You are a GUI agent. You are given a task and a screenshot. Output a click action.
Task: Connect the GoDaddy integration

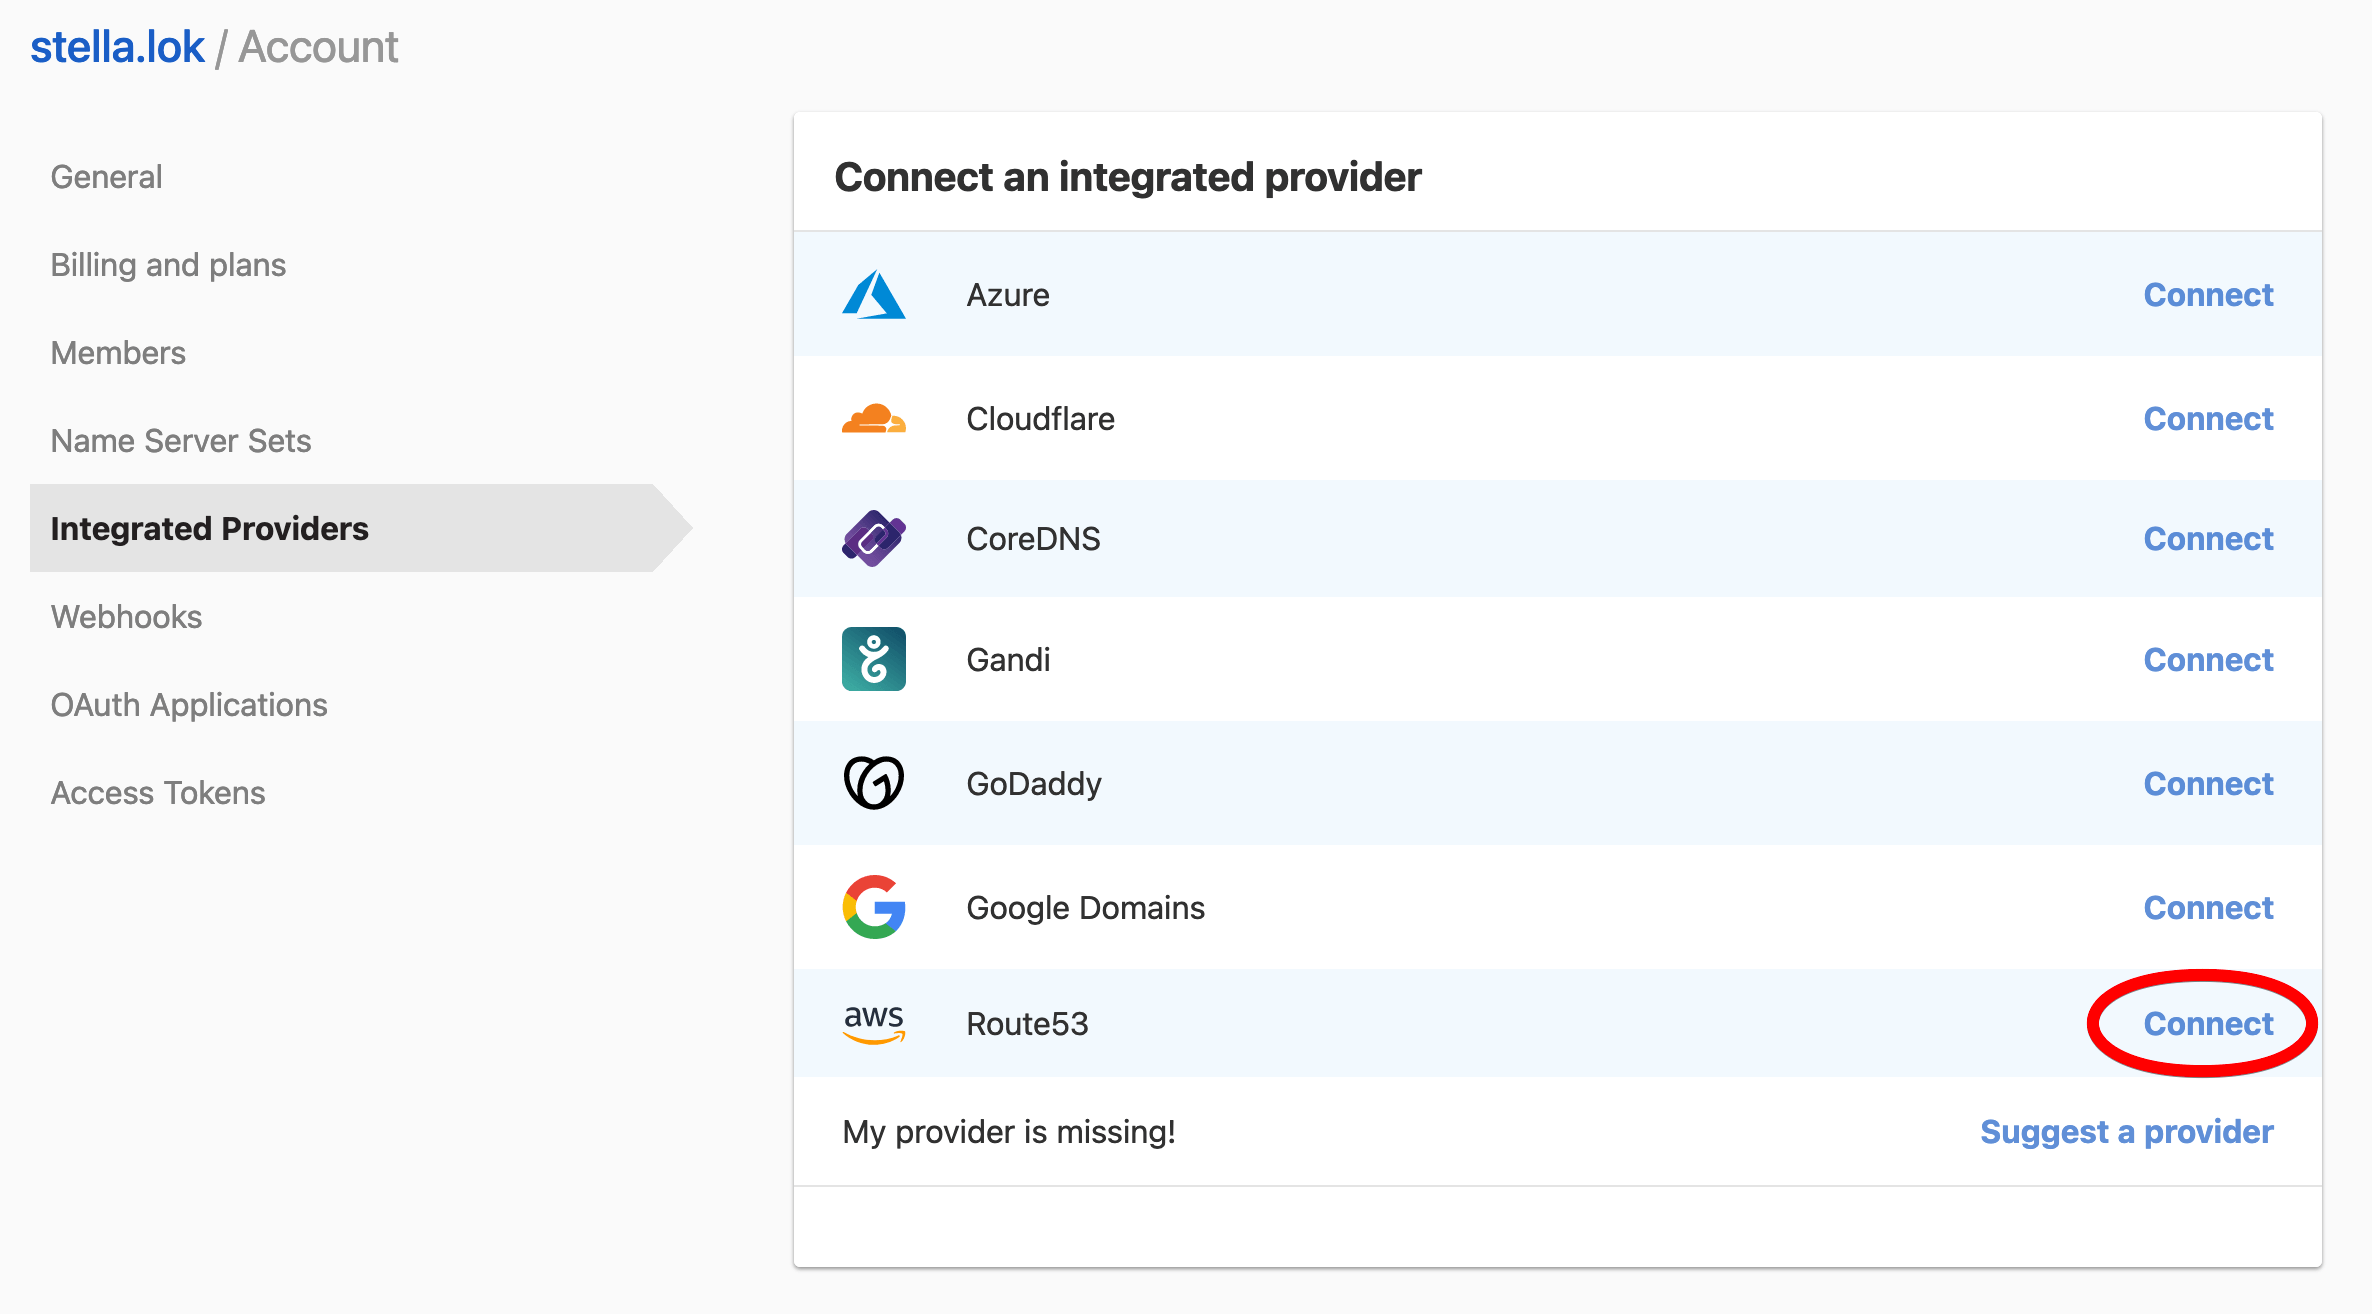[x=2208, y=783]
